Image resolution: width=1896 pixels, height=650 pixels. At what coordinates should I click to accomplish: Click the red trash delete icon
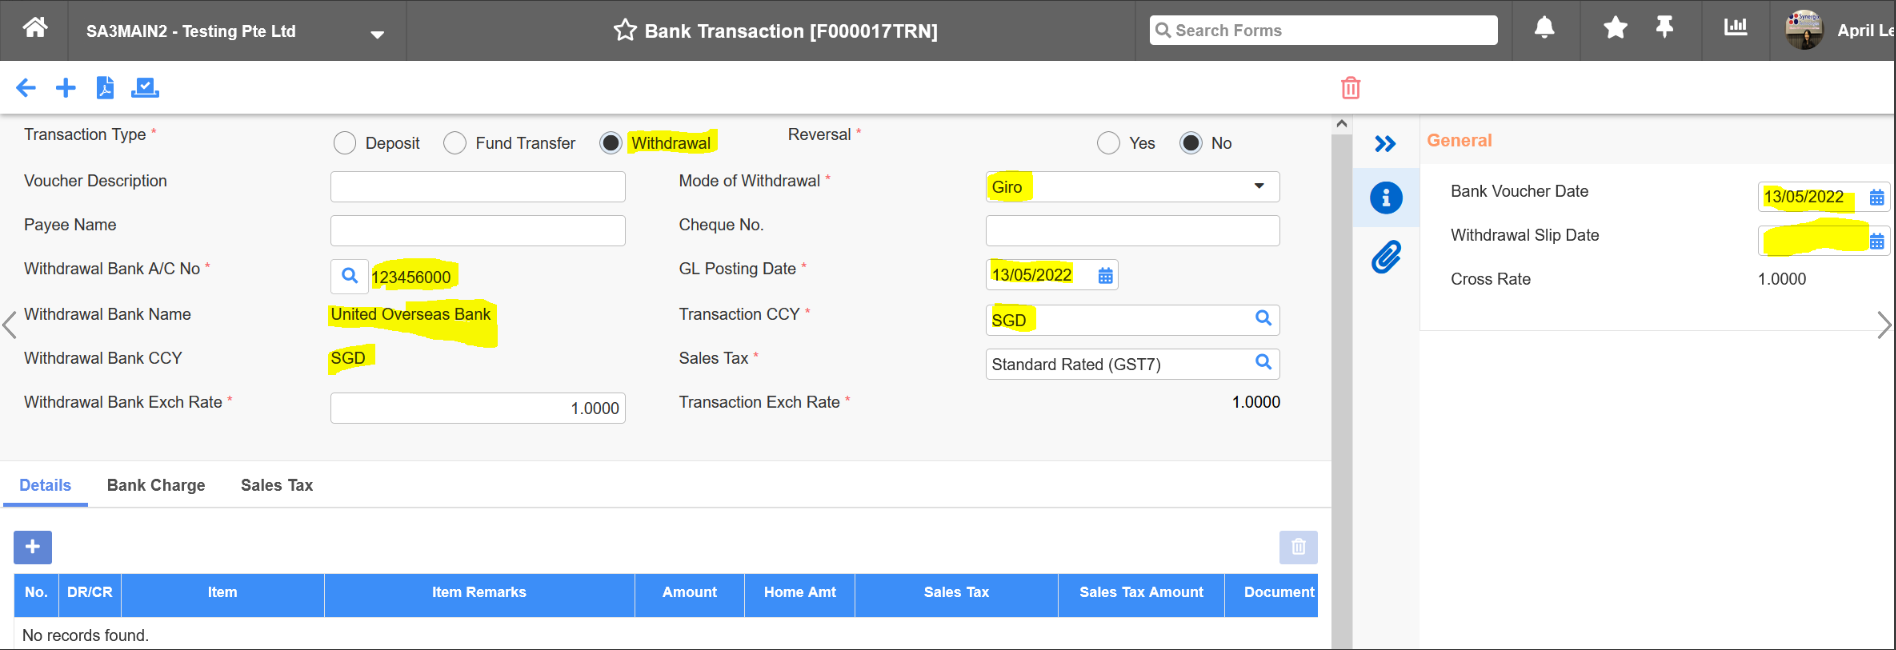(1350, 88)
